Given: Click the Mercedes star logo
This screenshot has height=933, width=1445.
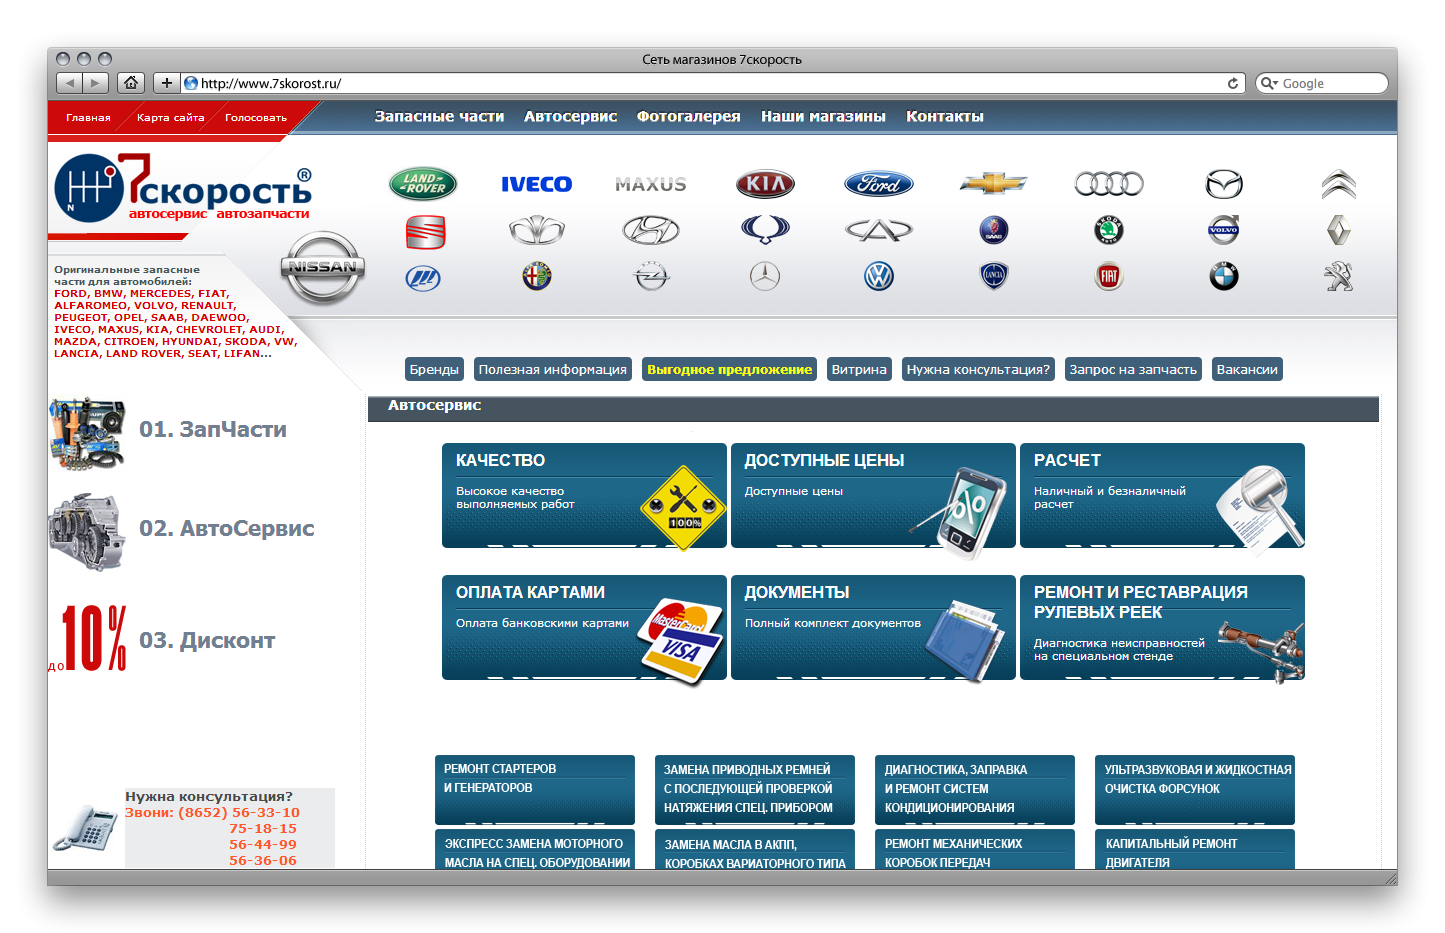Looking at the screenshot, I should [765, 276].
